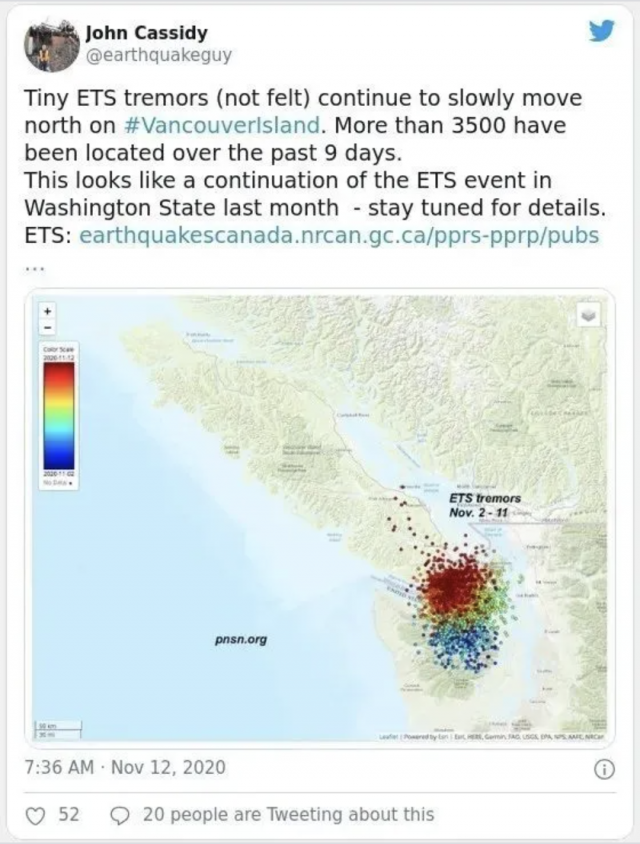
Task: Click the ETS tremors Nov. 2-11 label
Action: tap(485, 505)
